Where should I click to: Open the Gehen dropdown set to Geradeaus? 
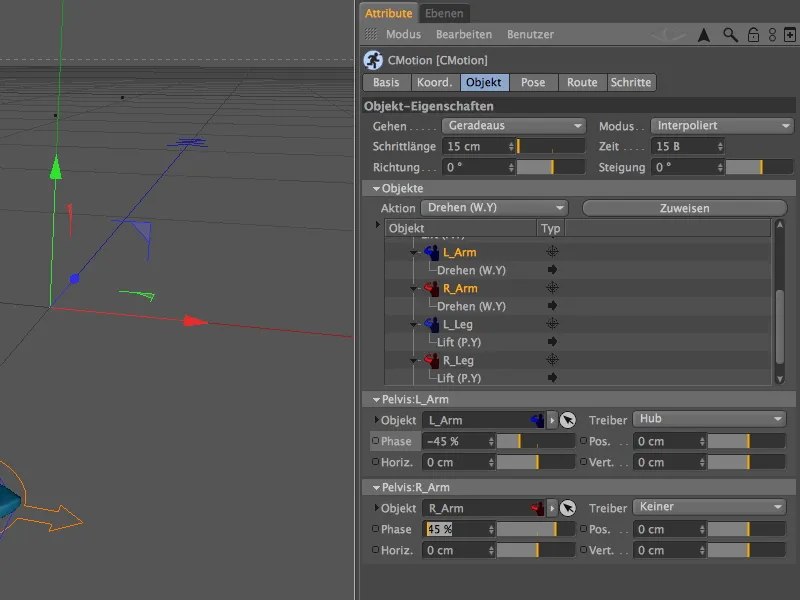pos(514,126)
